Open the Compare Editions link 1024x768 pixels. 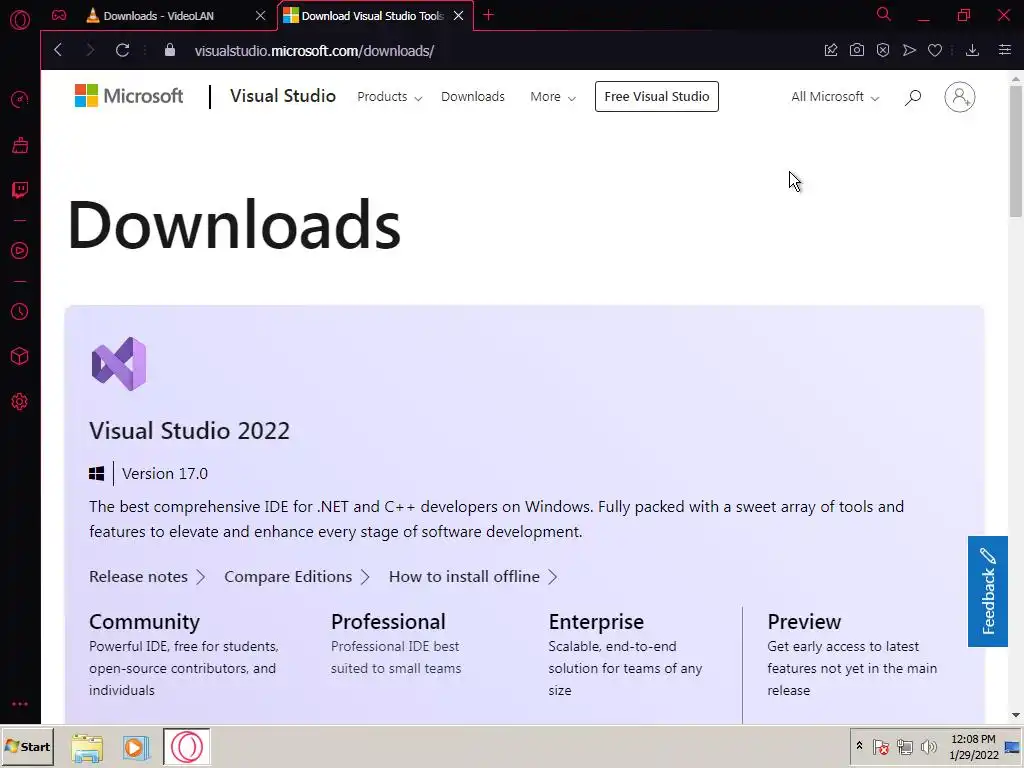296,577
